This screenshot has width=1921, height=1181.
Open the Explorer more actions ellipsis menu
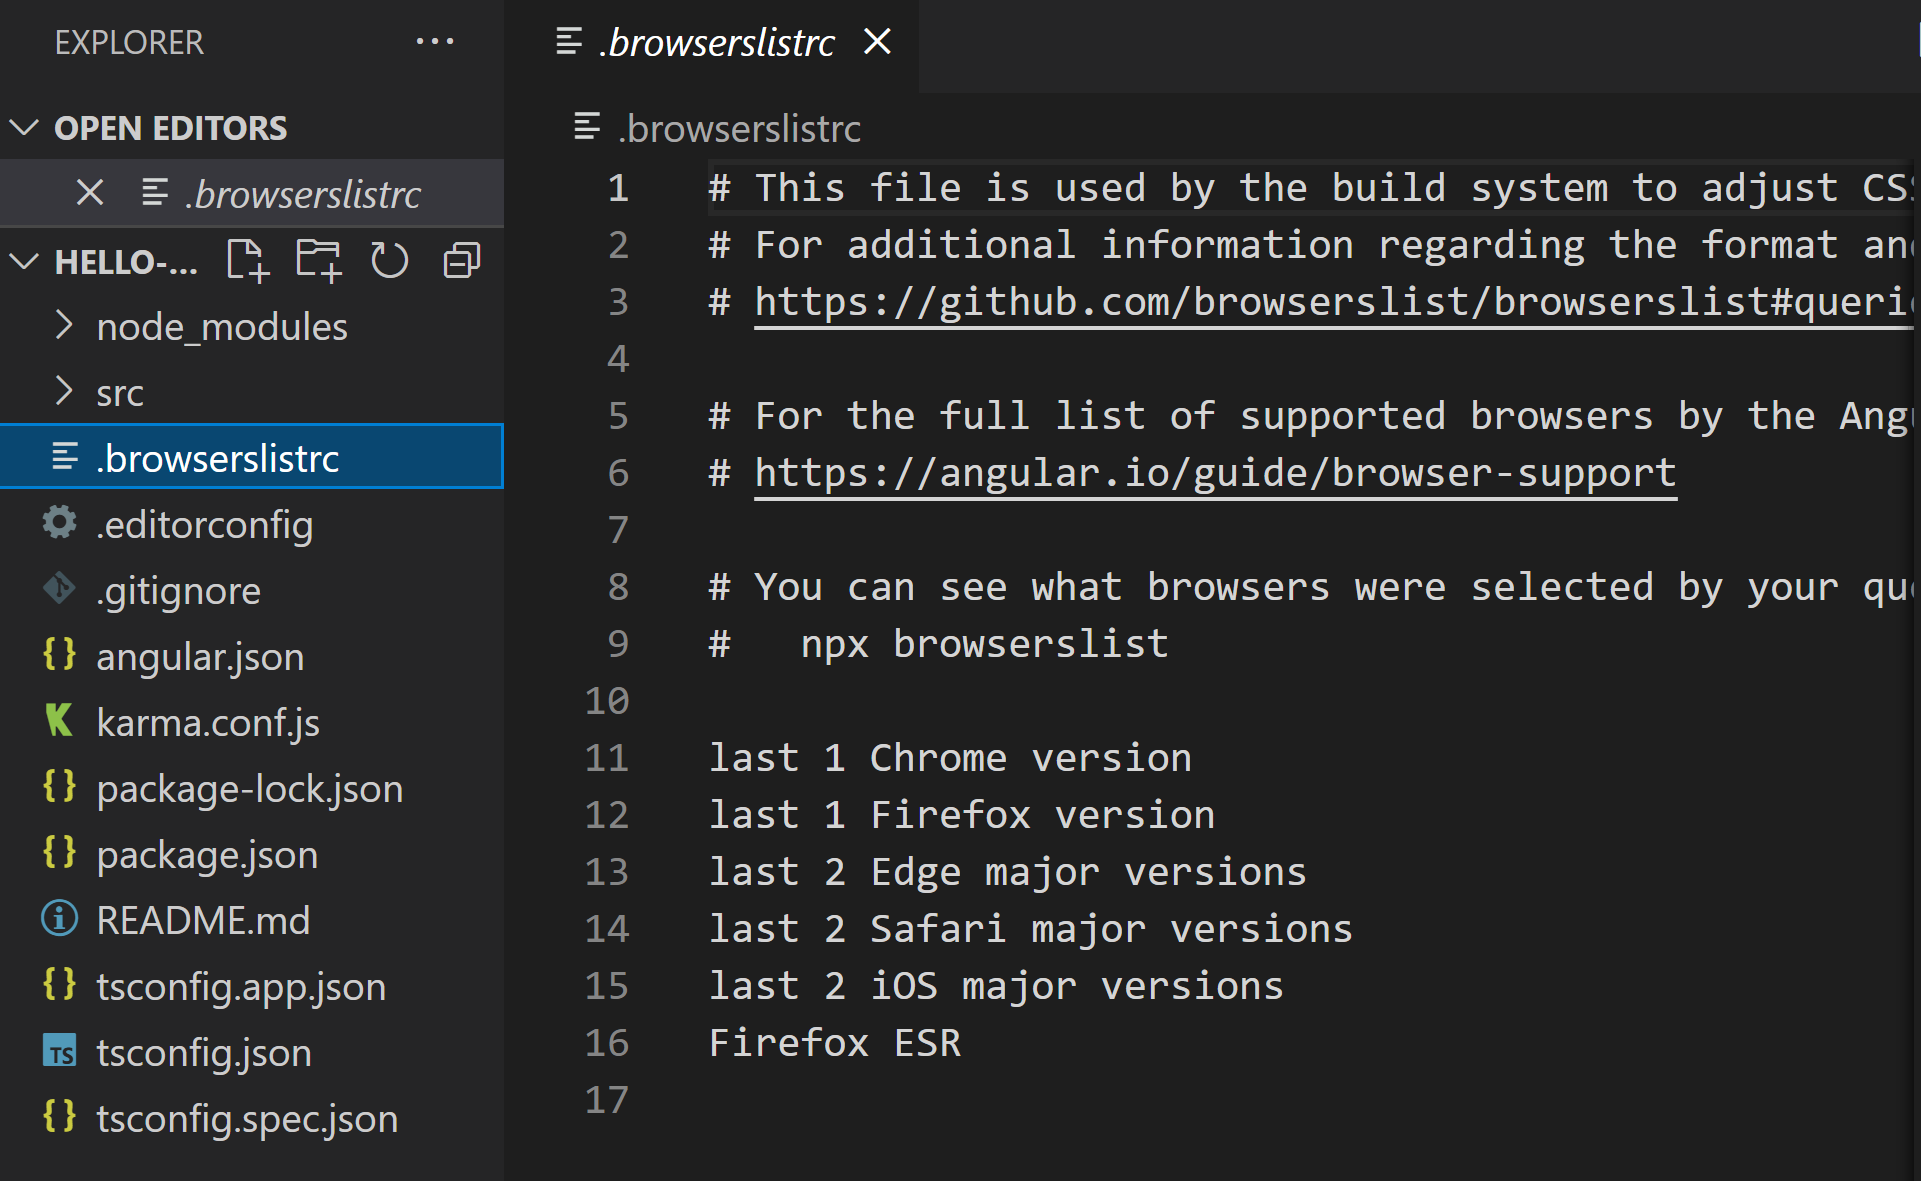[x=435, y=42]
